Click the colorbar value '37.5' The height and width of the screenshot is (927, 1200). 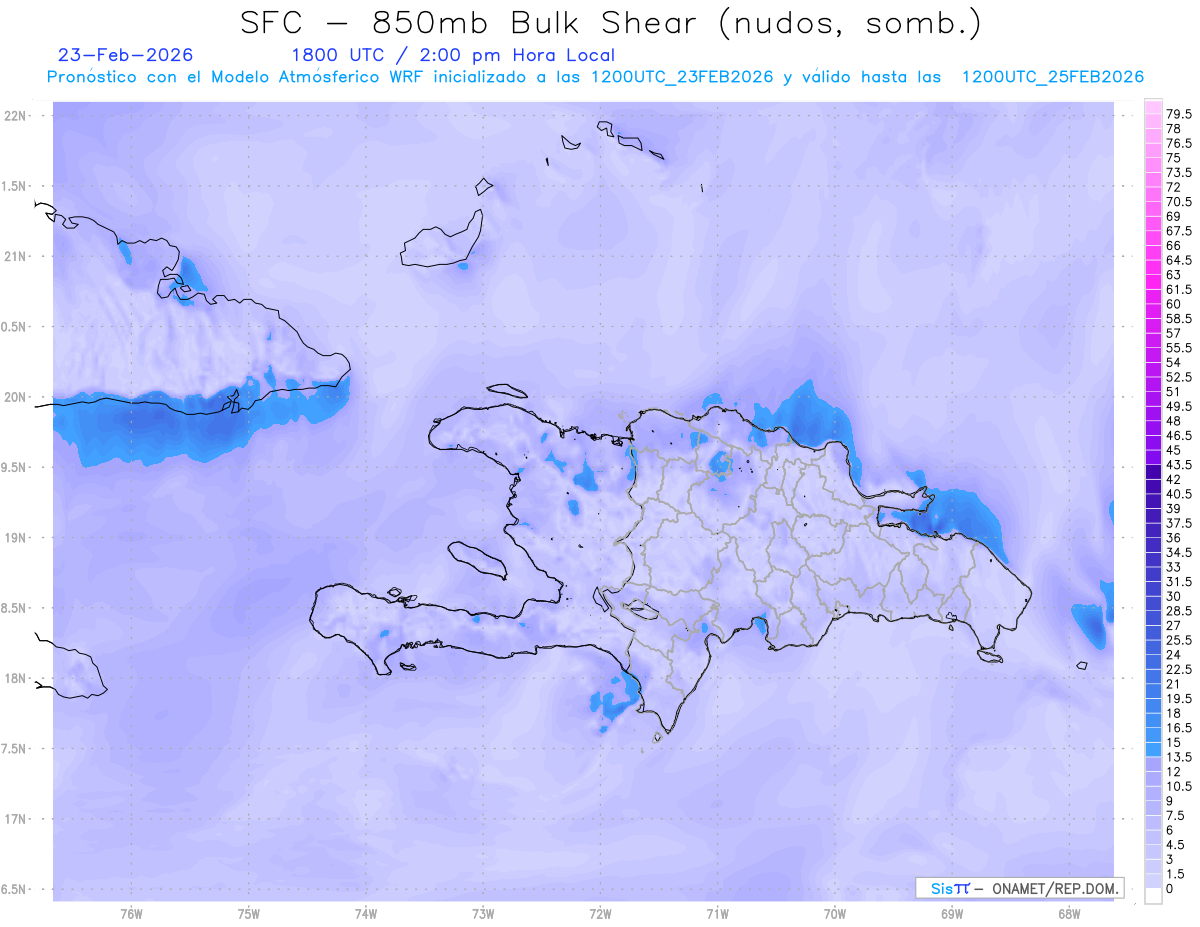pyautogui.click(x=1180, y=523)
